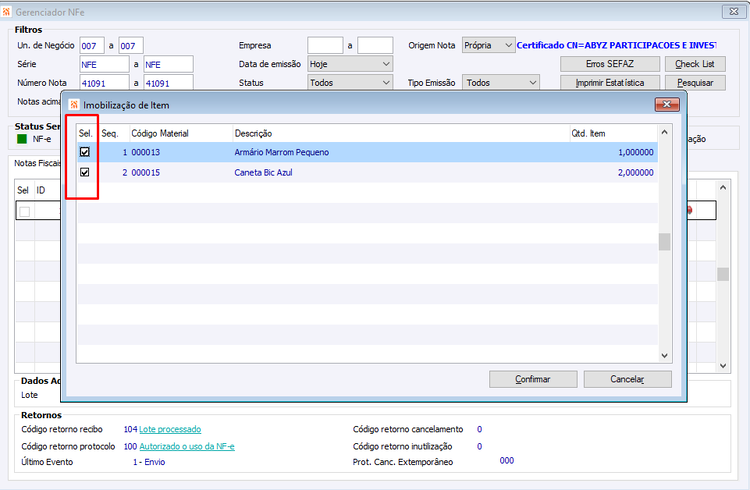
Task: Open the Lote processado link
Action: point(170,429)
